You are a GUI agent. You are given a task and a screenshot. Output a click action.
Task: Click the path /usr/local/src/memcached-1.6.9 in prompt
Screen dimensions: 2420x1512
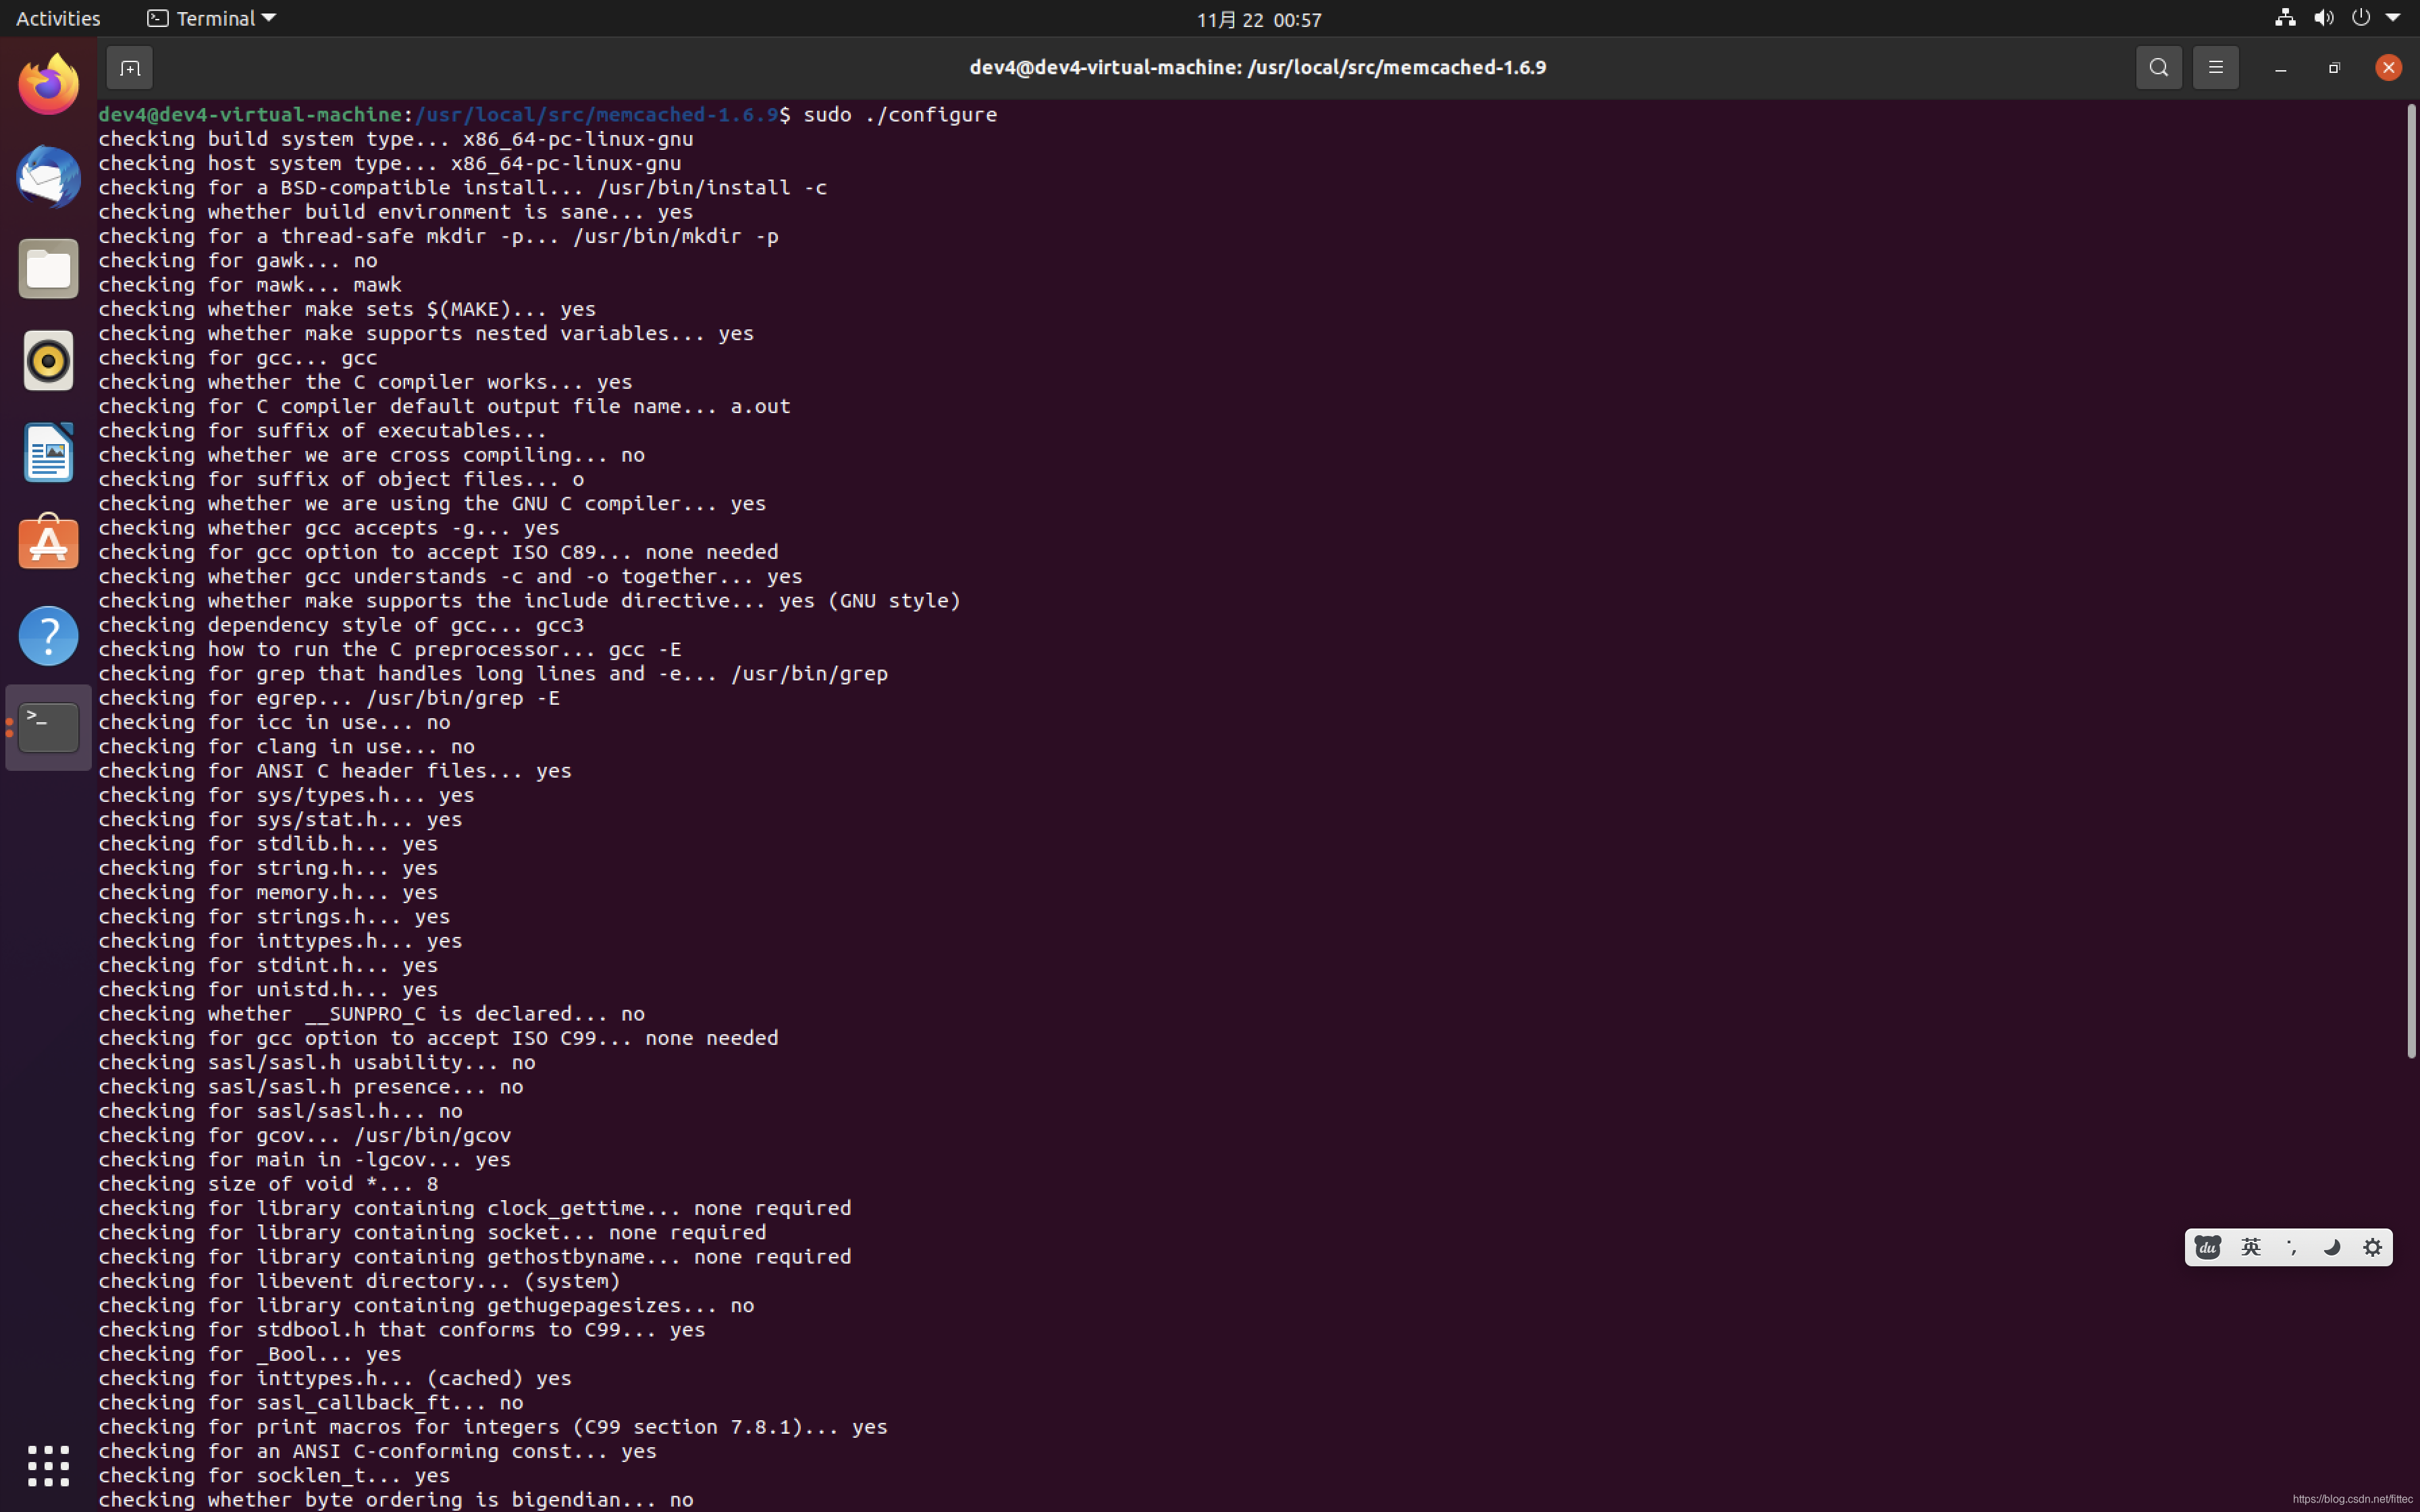[597, 114]
